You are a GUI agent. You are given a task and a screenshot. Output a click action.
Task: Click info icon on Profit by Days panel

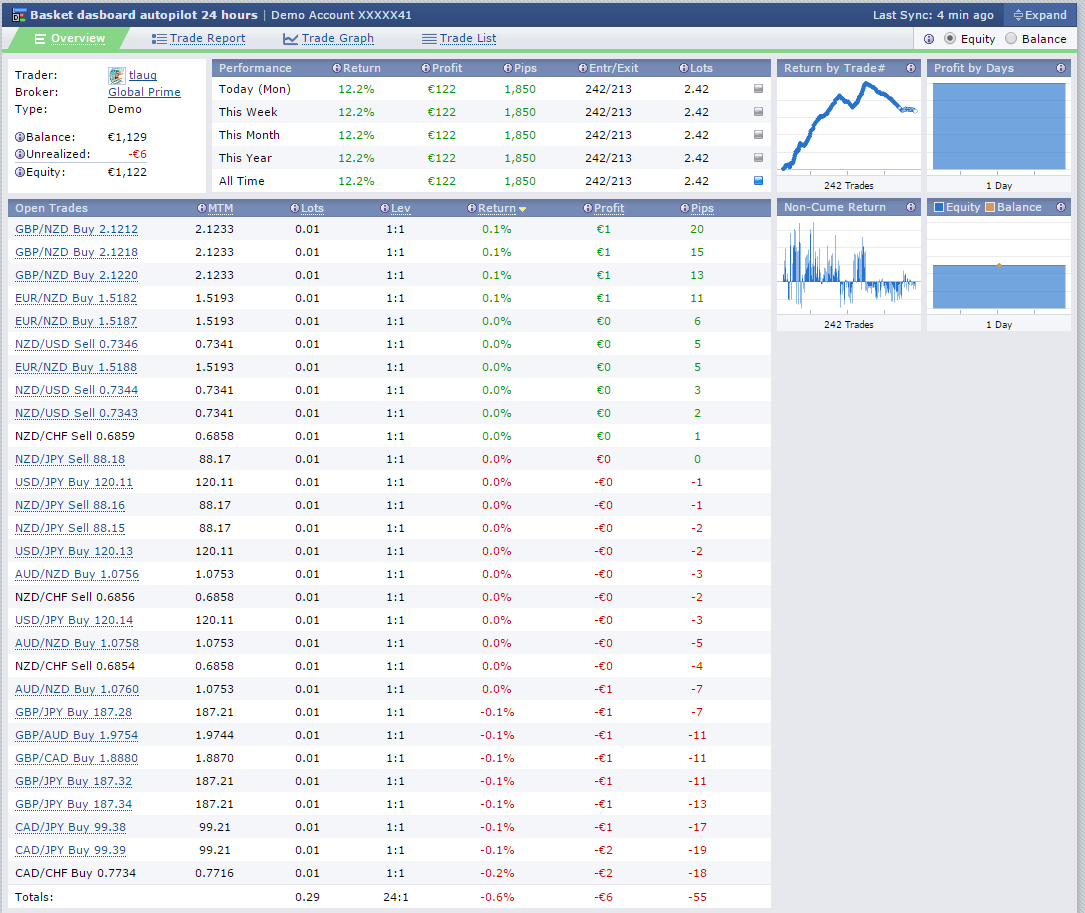[x=1060, y=68]
